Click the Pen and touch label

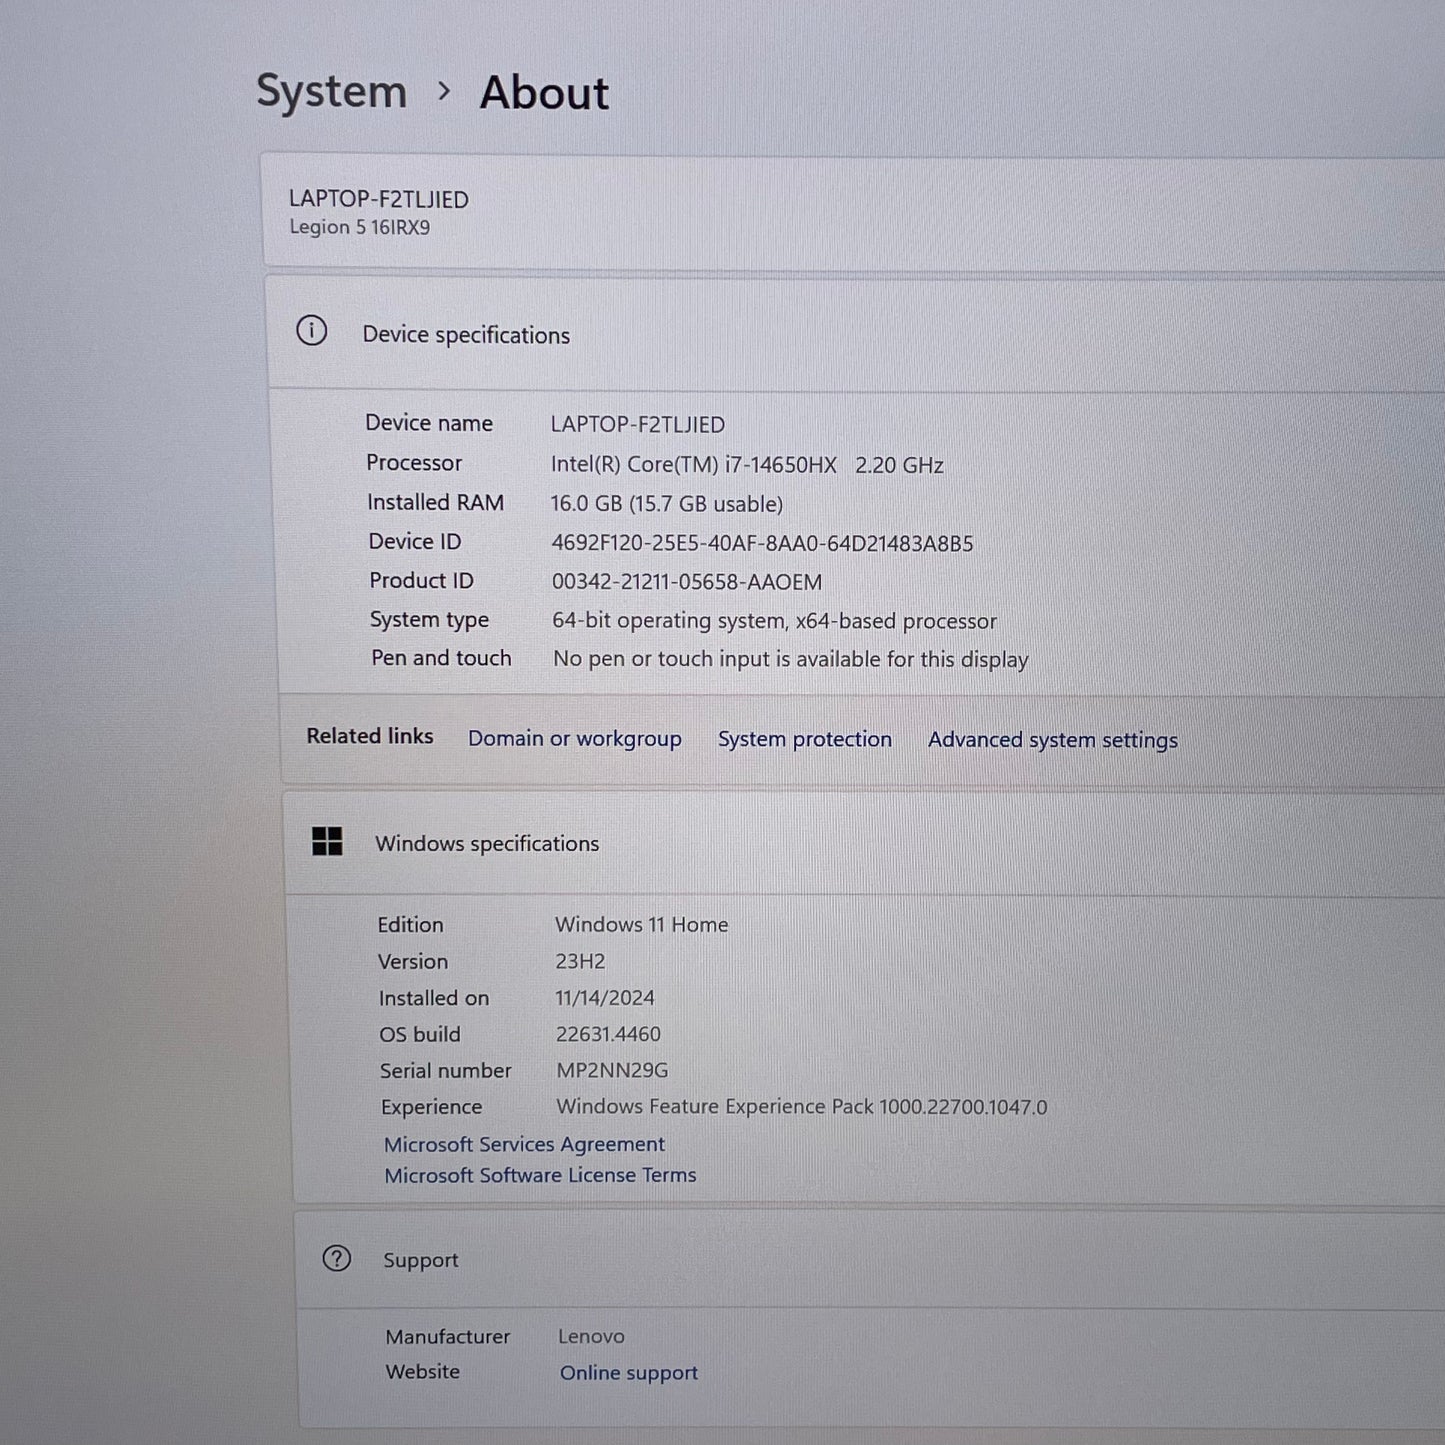point(441,658)
